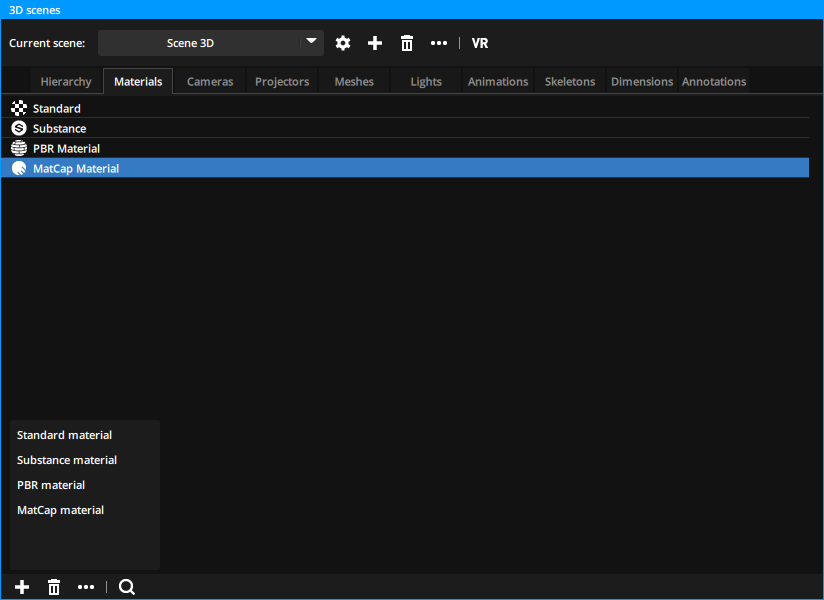Go to the Projectors tab
This screenshot has width=824, height=600.
coord(282,81)
